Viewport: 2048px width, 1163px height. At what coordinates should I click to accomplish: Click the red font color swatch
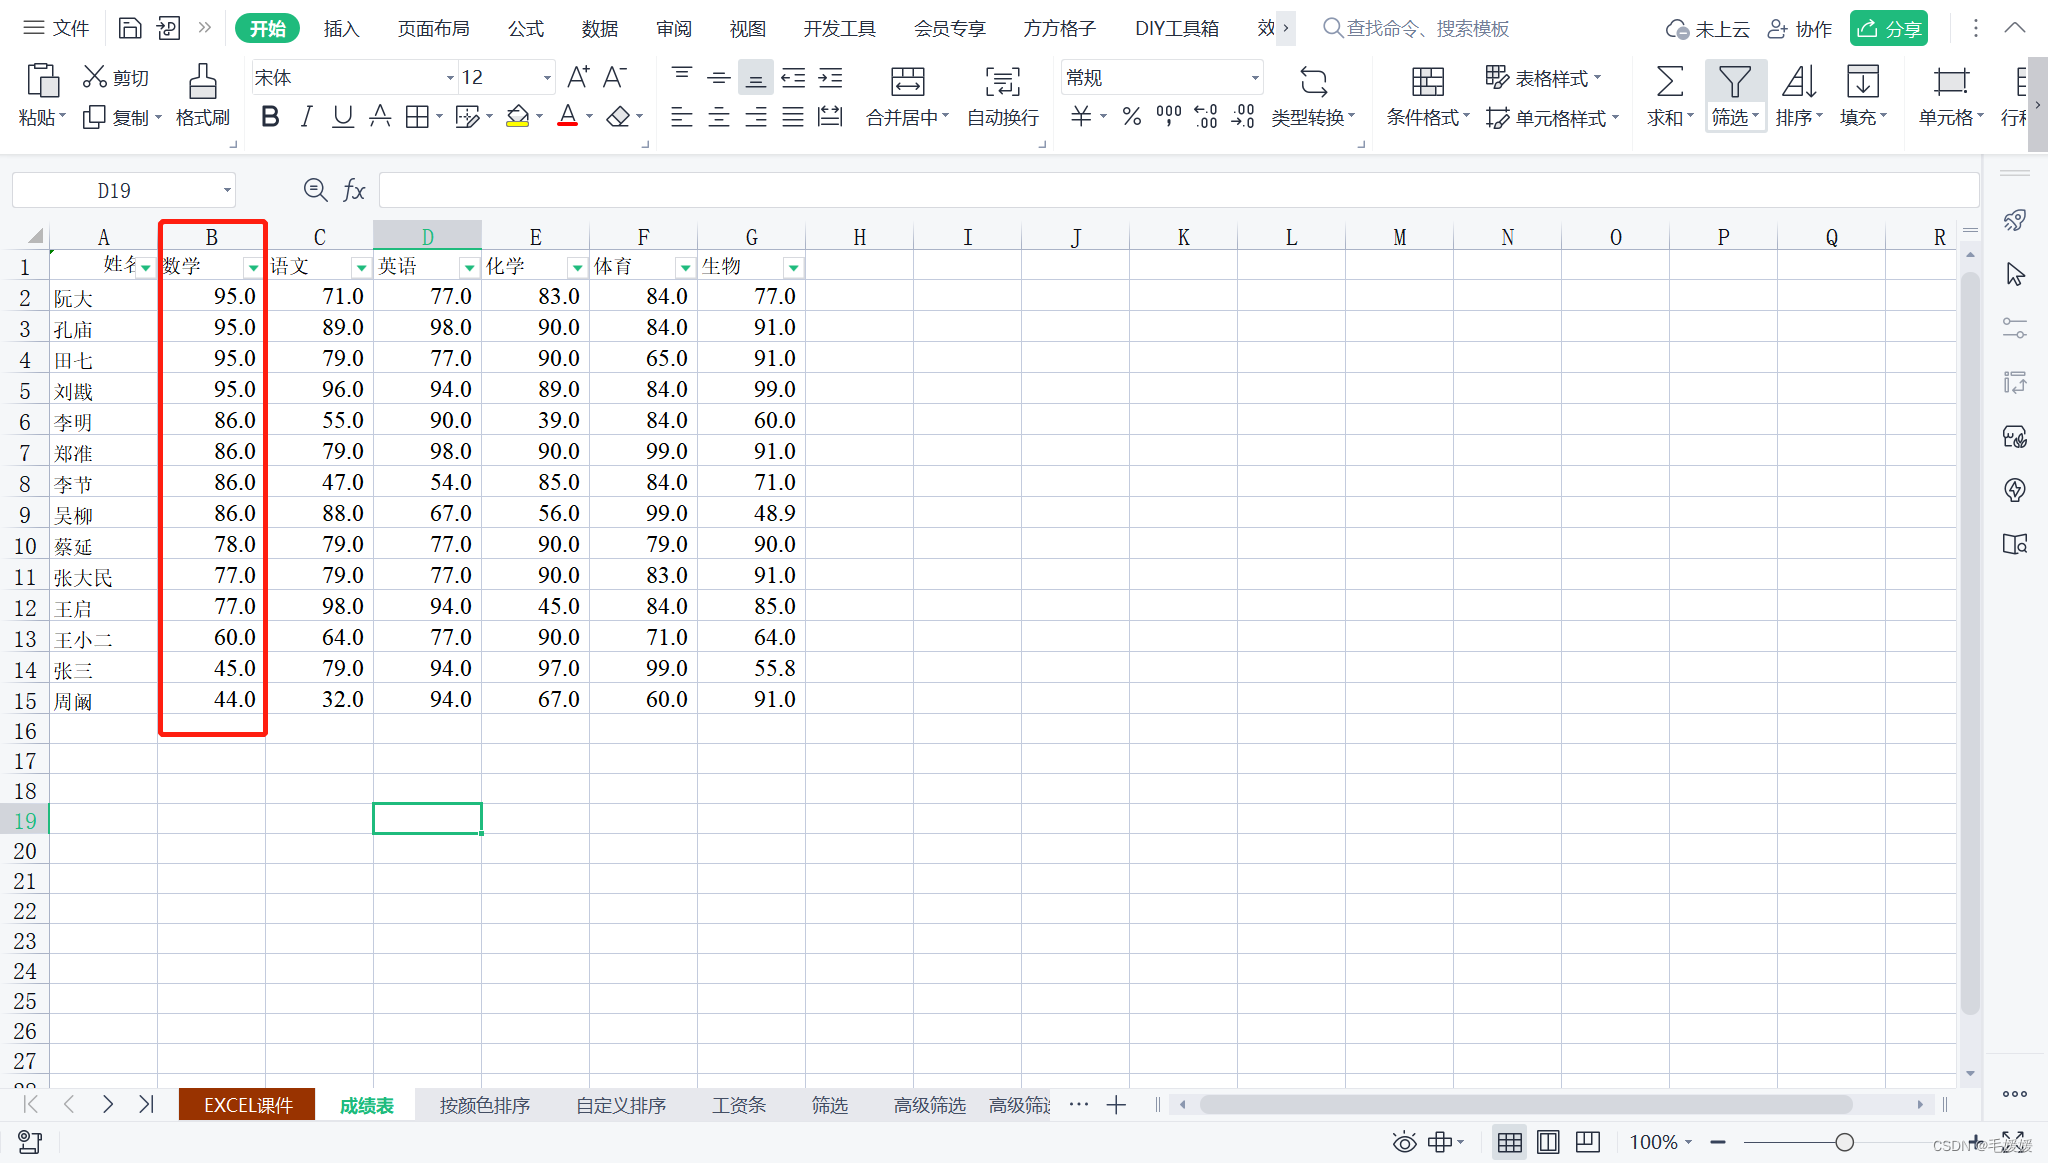(567, 117)
